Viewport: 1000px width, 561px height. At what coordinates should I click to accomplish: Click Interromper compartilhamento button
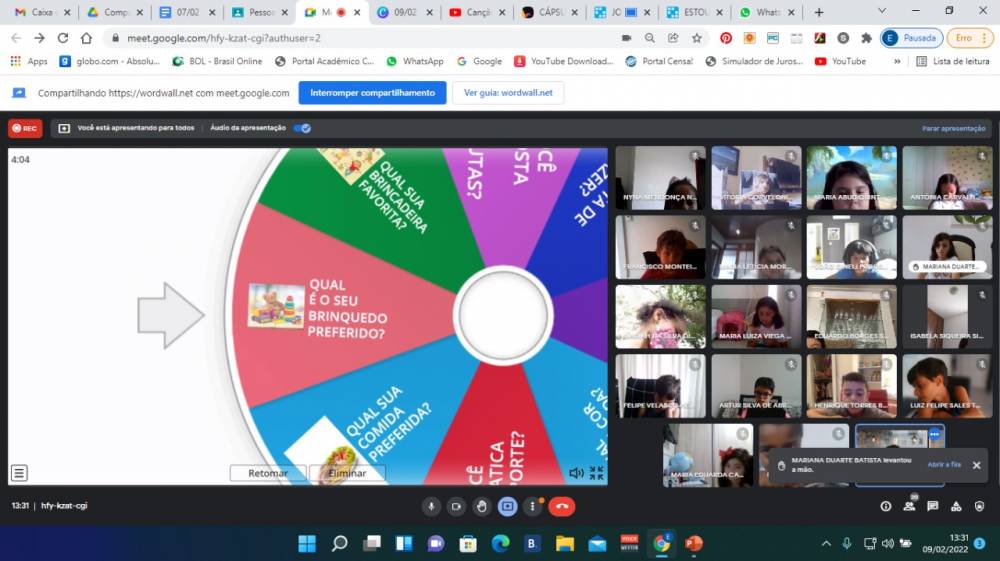click(372, 93)
